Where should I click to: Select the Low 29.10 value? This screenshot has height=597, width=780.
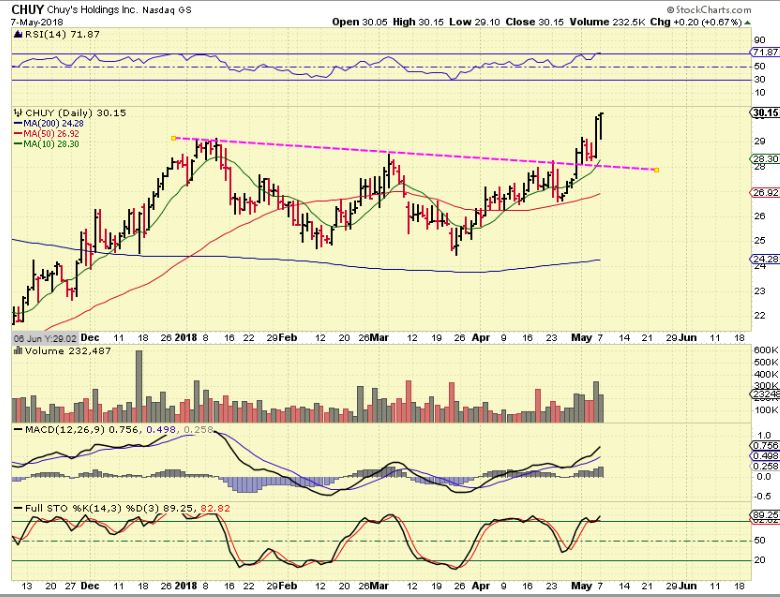click(475, 22)
